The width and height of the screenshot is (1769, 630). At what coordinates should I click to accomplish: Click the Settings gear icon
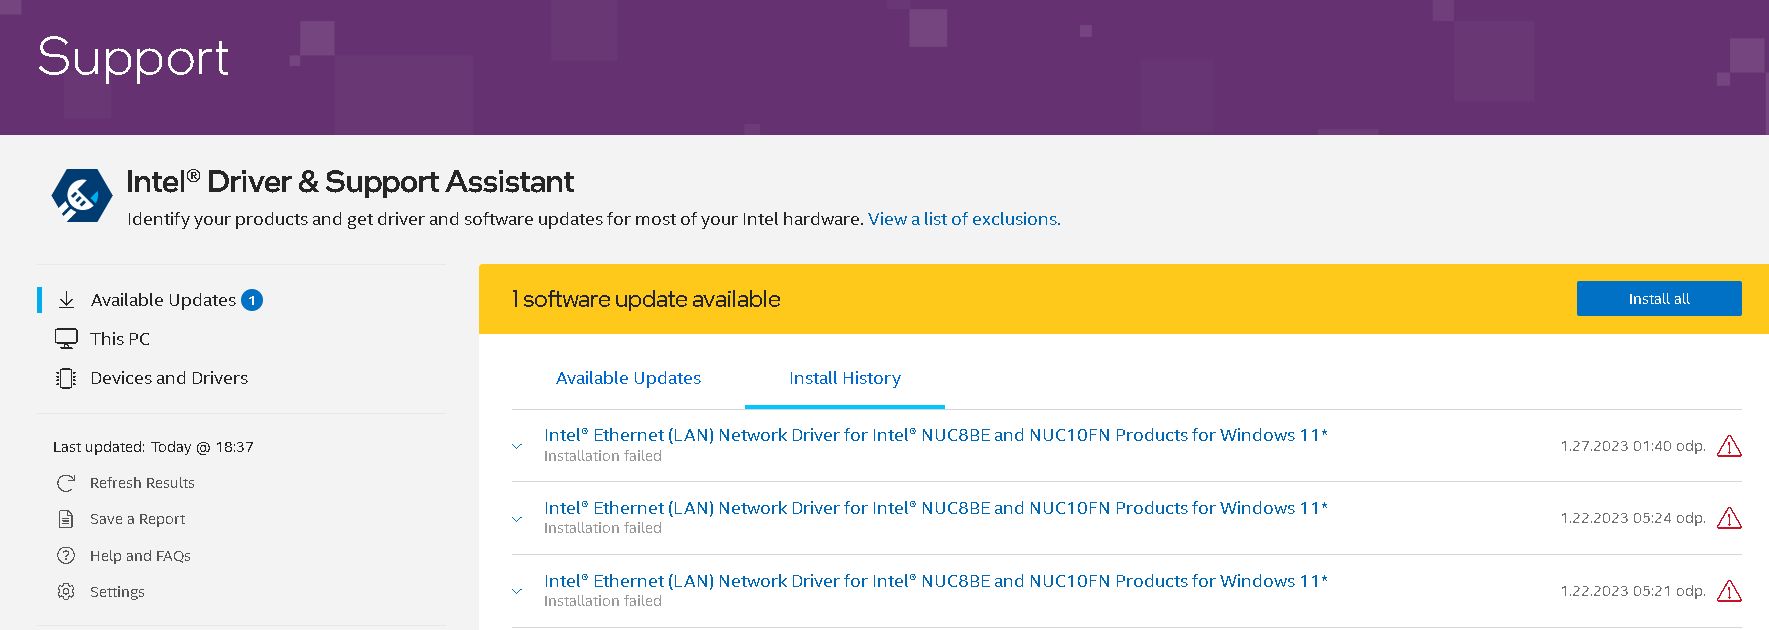tap(66, 592)
